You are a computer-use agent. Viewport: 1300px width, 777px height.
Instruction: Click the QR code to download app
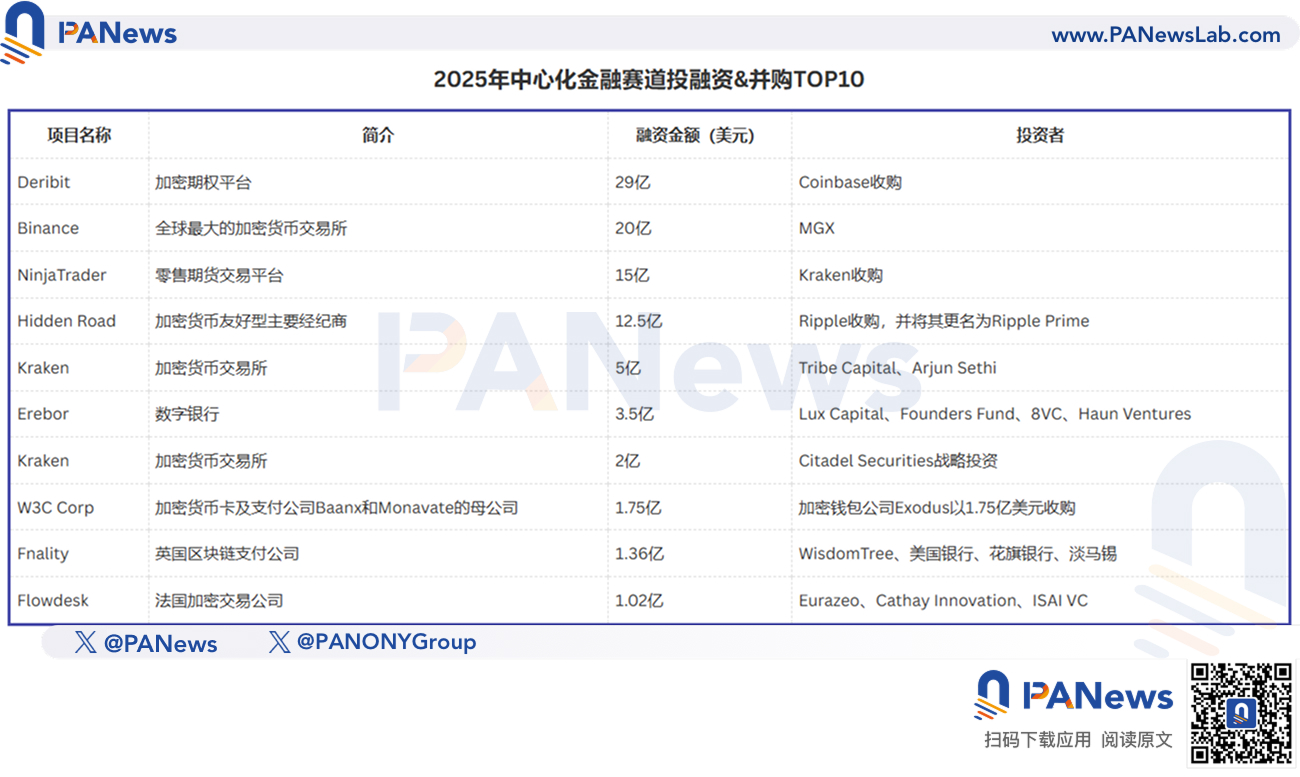click(1241, 711)
